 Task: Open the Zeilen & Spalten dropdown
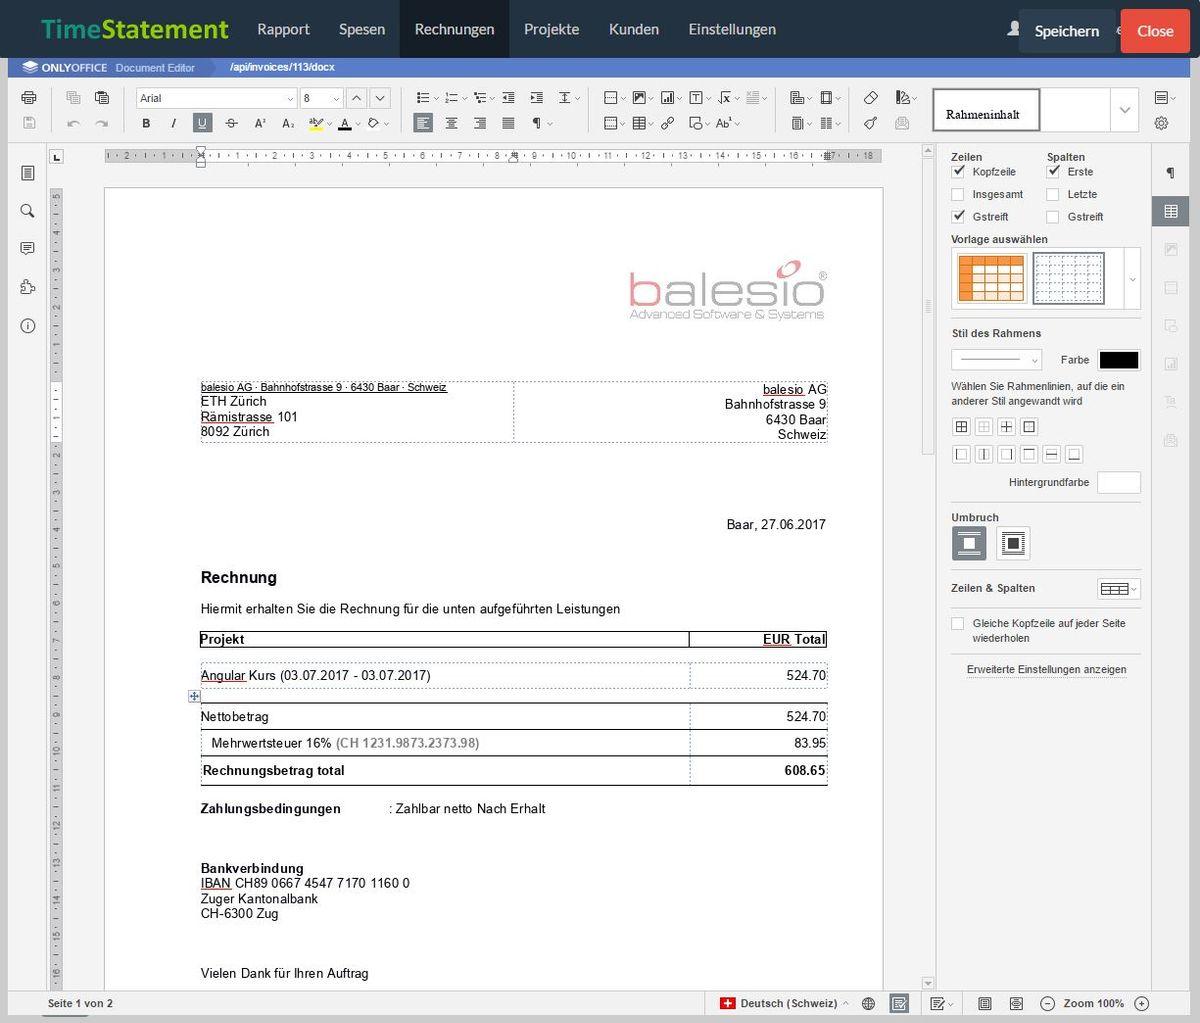[1119, 589]
